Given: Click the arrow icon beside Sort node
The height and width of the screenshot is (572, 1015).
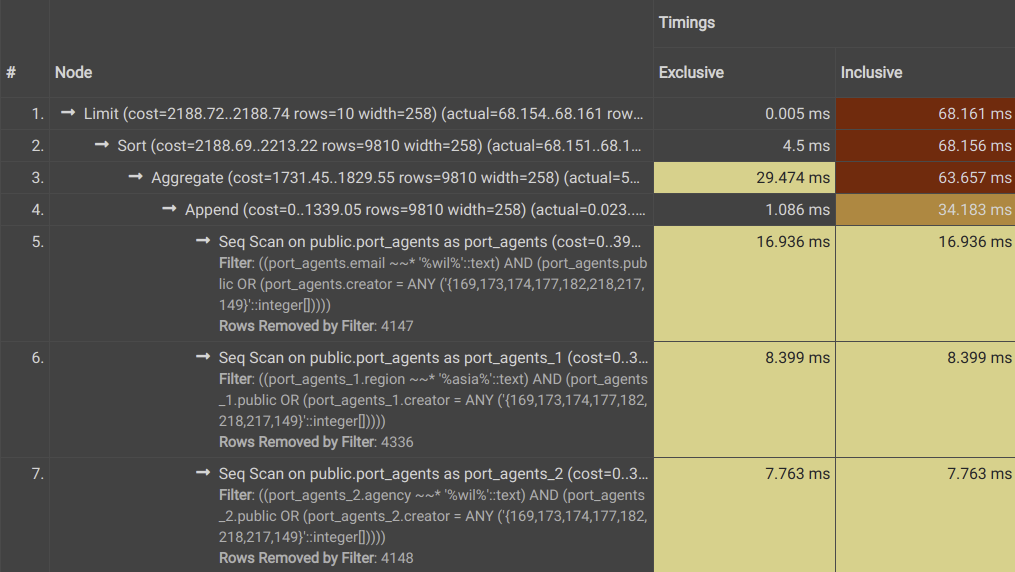Looking at the screenshot, I should click(102, 145).
